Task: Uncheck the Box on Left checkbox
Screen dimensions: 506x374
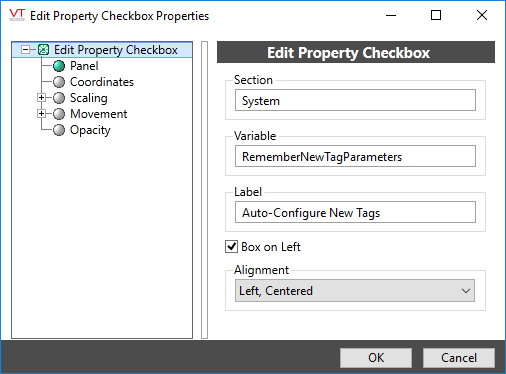Action: tap(231, 247)
